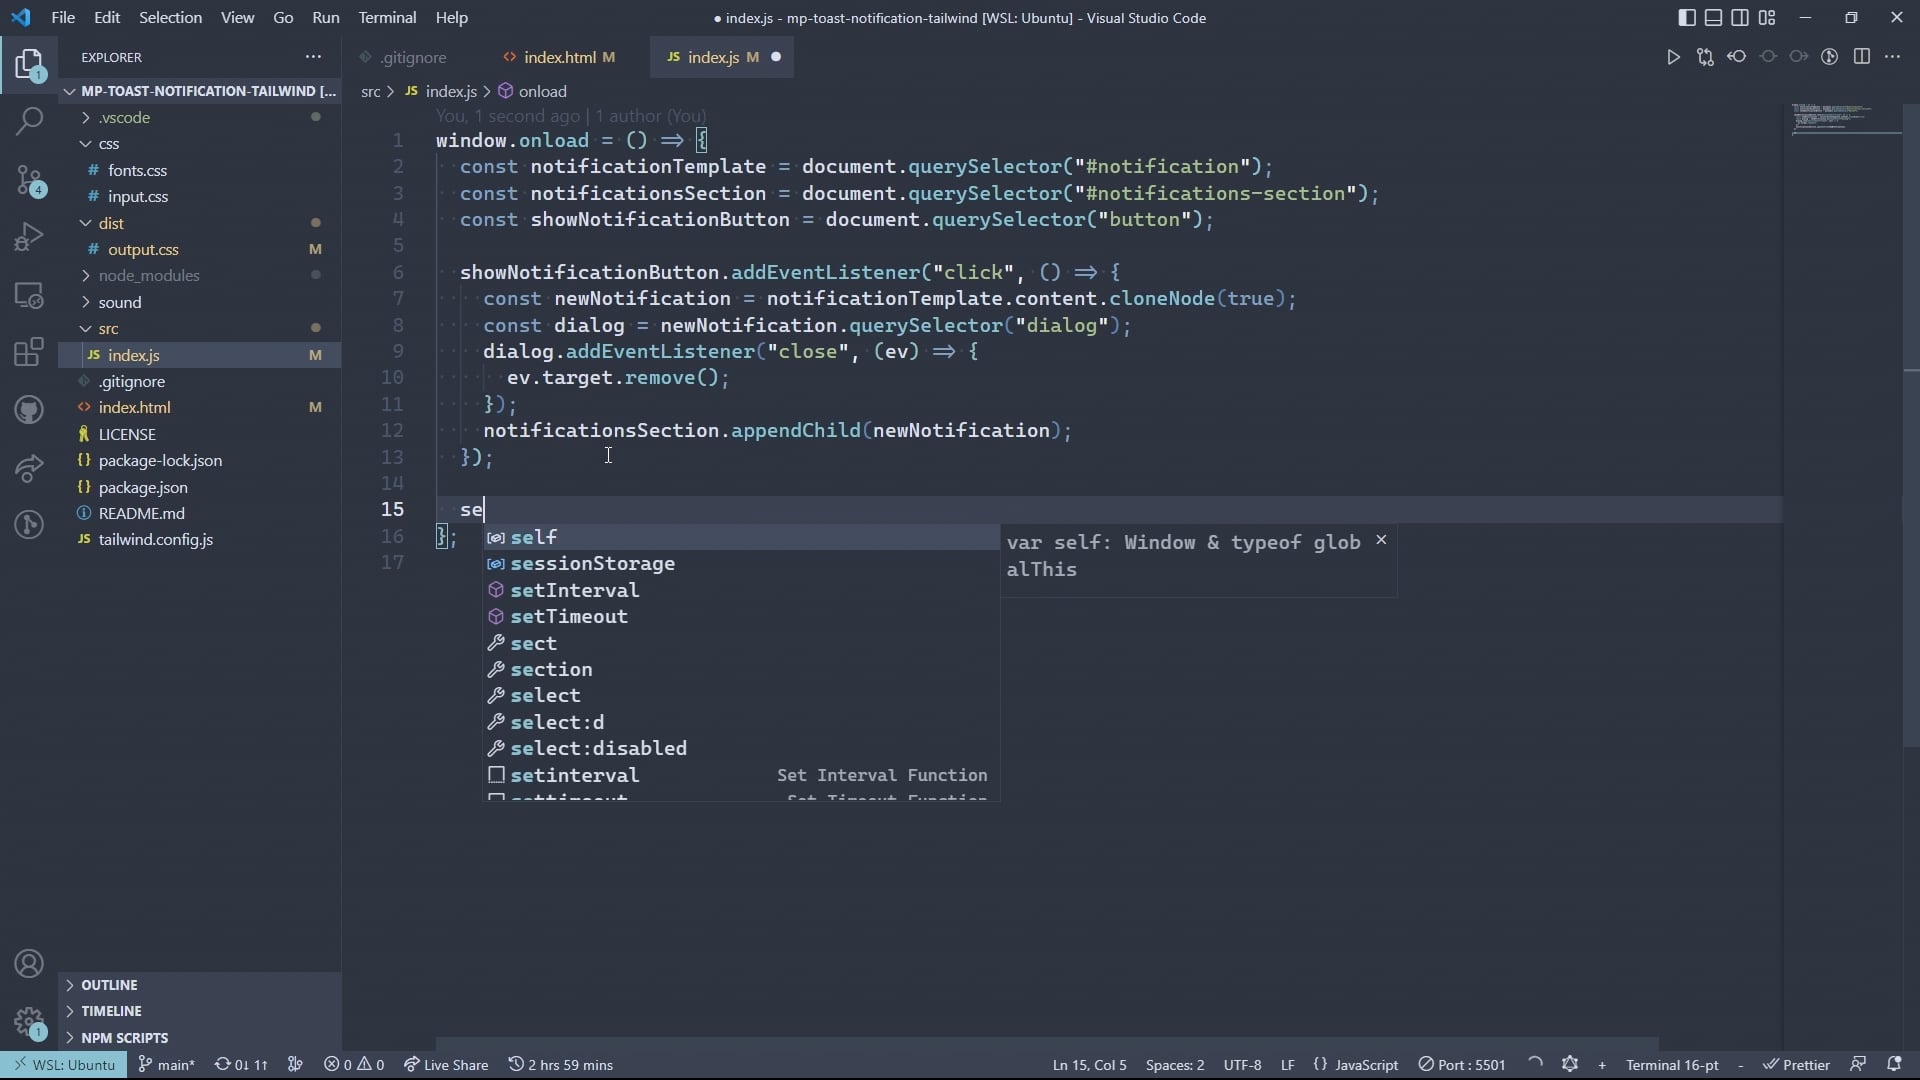Switch to the index.html tab
The width and height of the screenshot is (1920, 1080).
(x=558, y=57)
